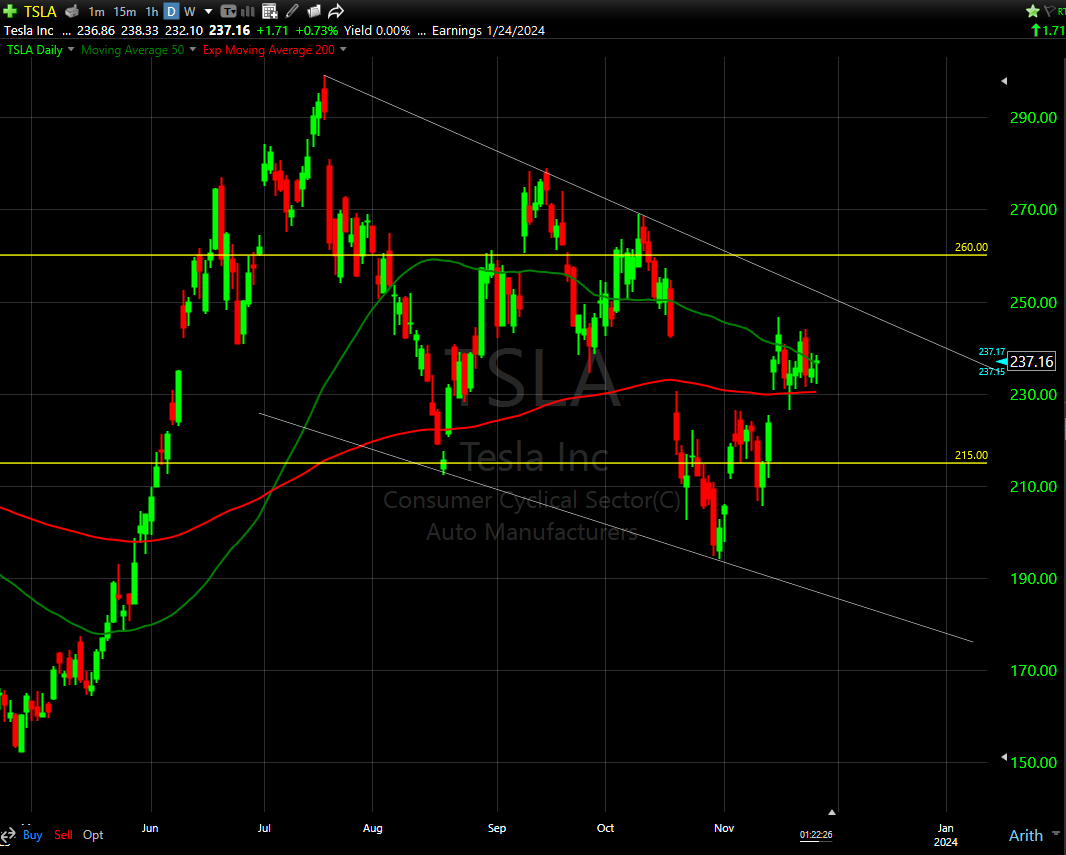Open the news icon beside TSLA
Viewport: 1066px width, 855px height.
click(x=72, y=12)
